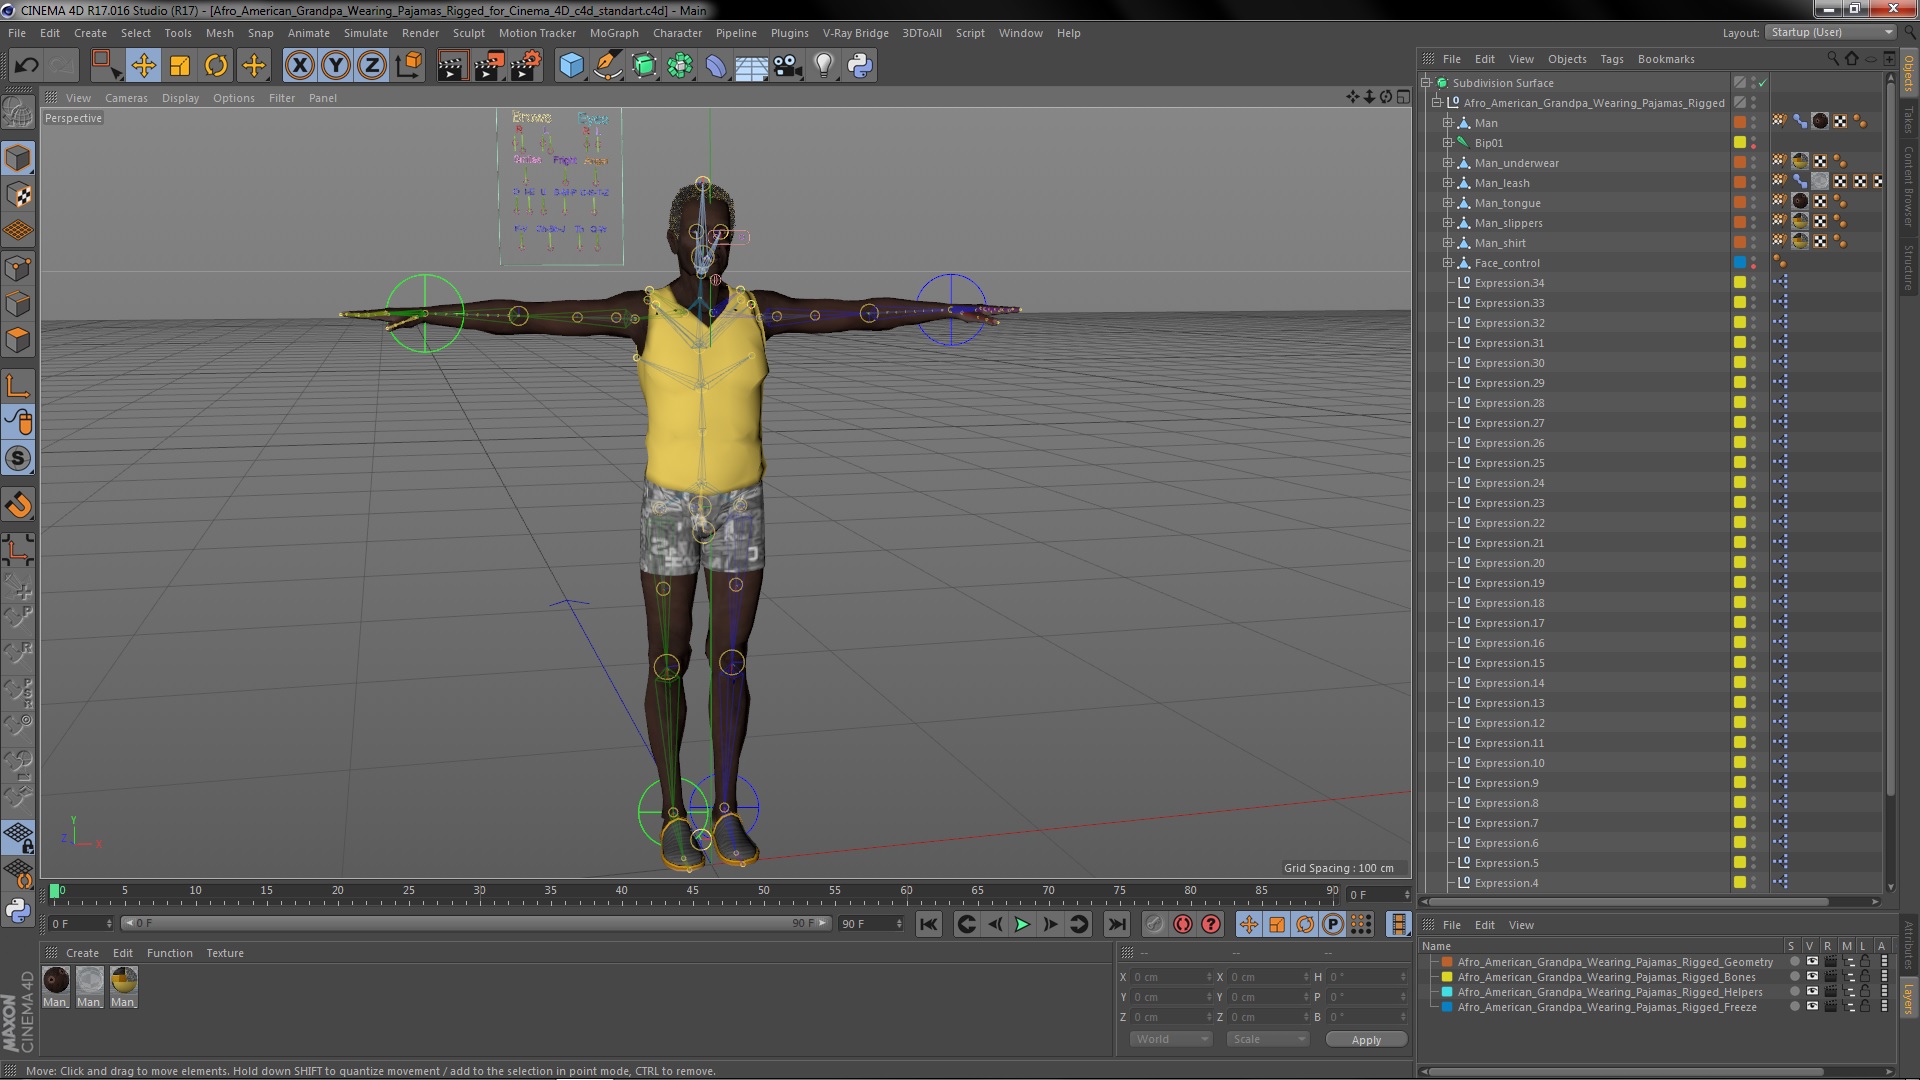The image size is (1920, 1080).
Task: Expand the Man object tree
Action: coord(1447,123)
